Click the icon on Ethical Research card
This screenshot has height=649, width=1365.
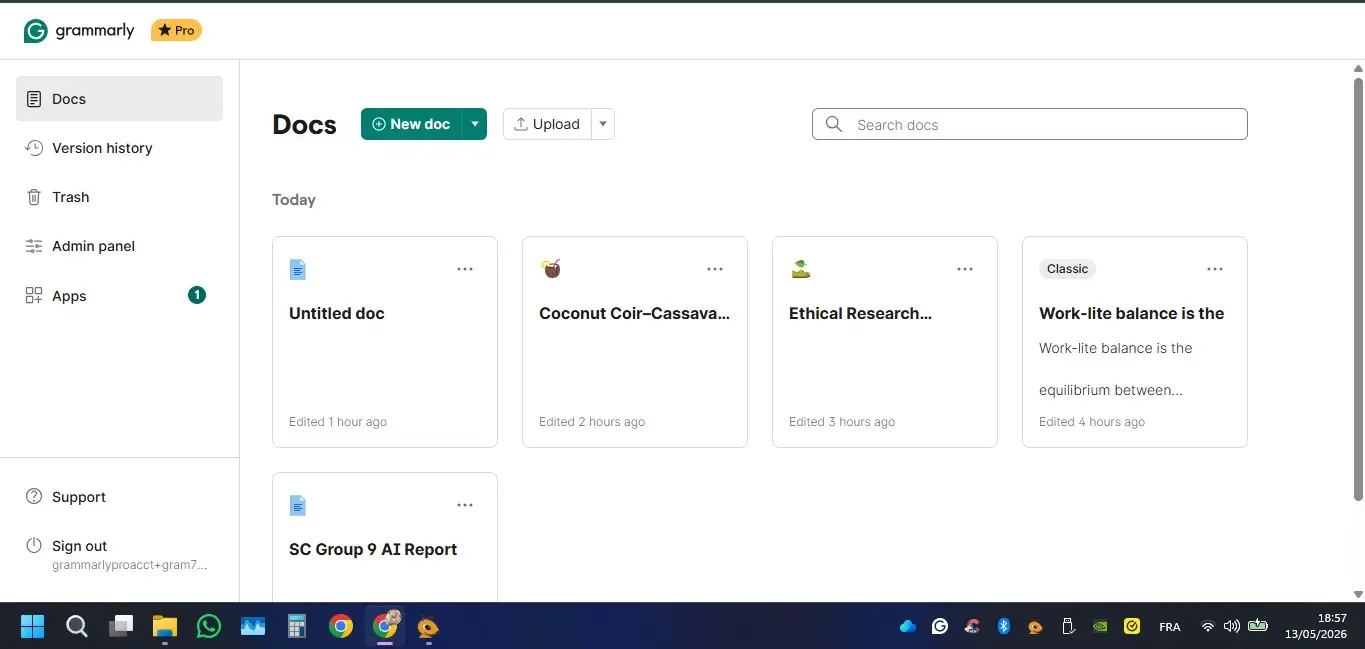[800, 268]
